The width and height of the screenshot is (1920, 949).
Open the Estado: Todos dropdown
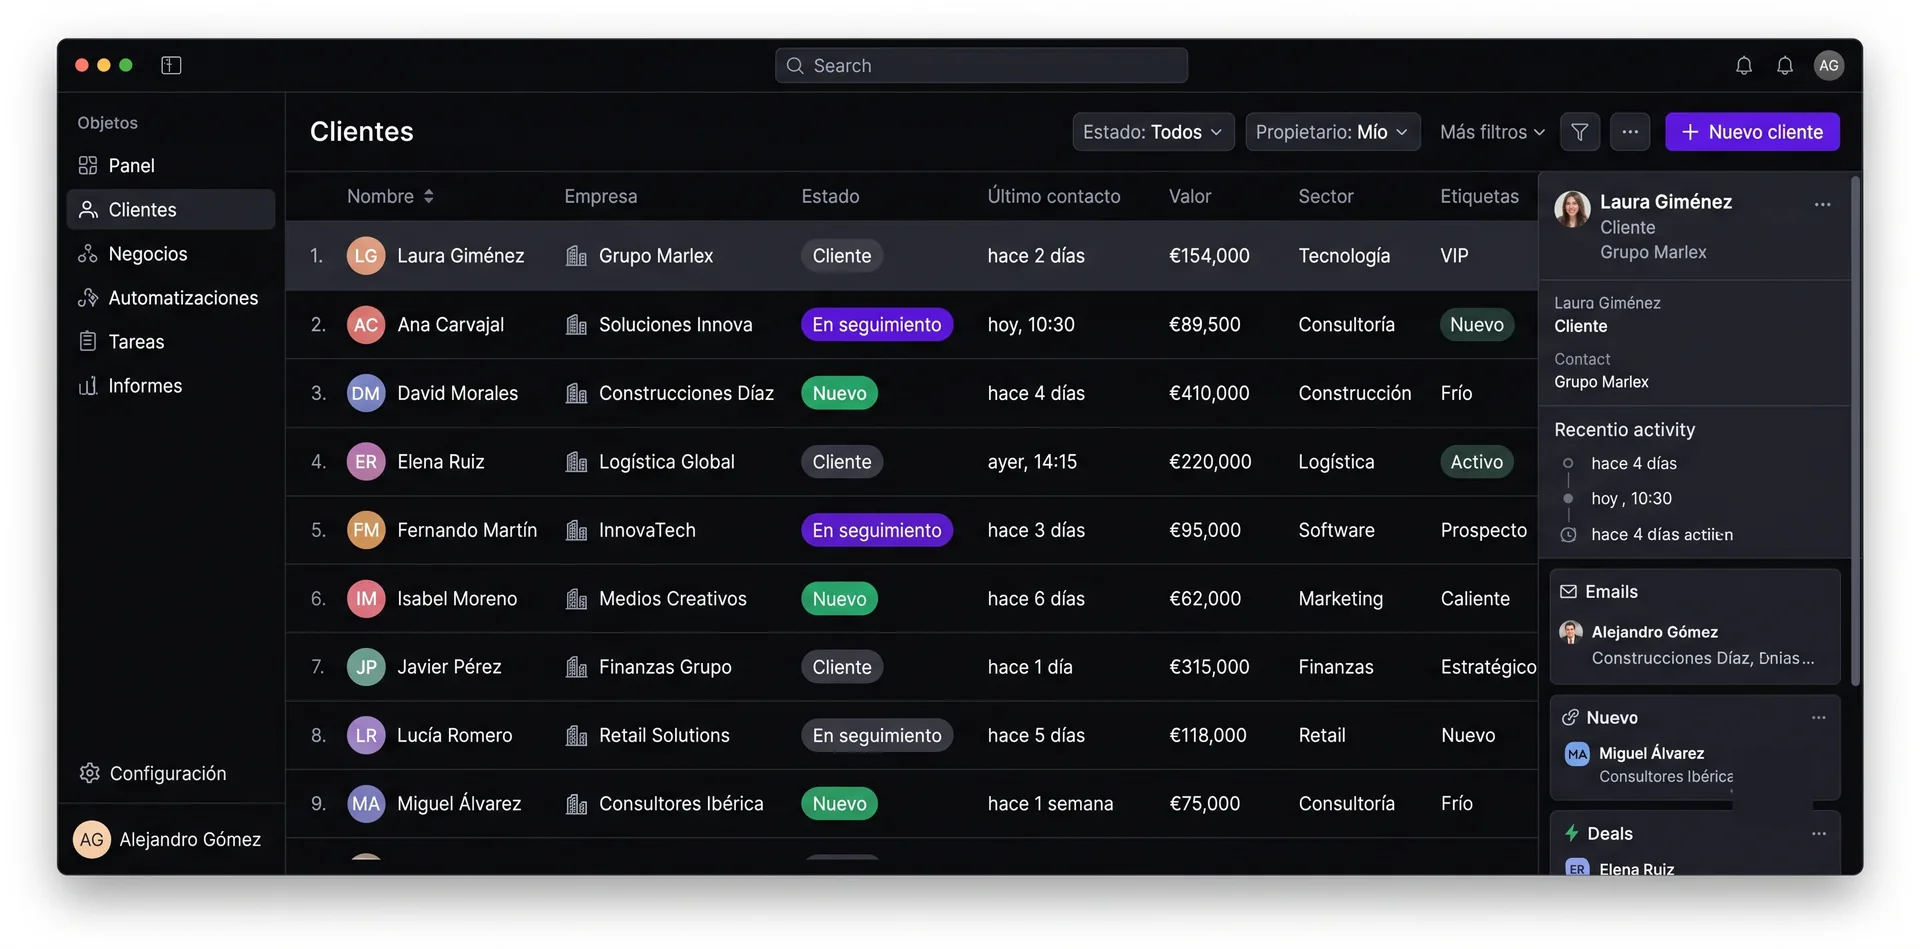tap(1153, 132)
